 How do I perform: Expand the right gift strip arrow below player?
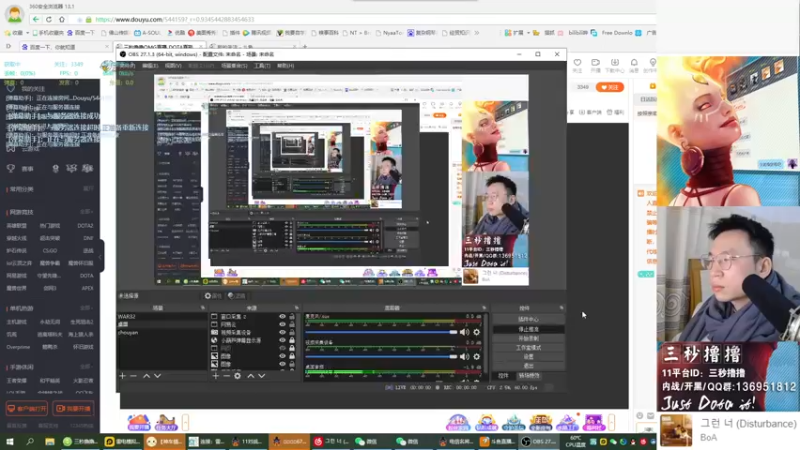[x=611, y=422]
